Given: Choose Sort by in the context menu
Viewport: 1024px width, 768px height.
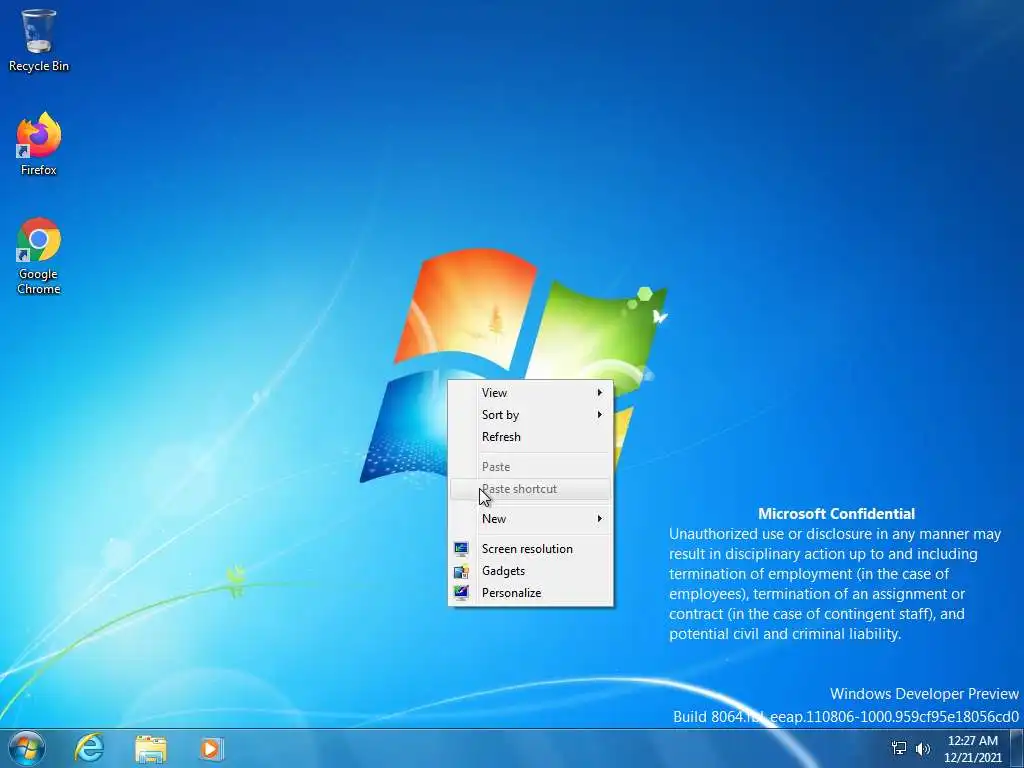Looking at the screenshot, I should tap(530, 415).
